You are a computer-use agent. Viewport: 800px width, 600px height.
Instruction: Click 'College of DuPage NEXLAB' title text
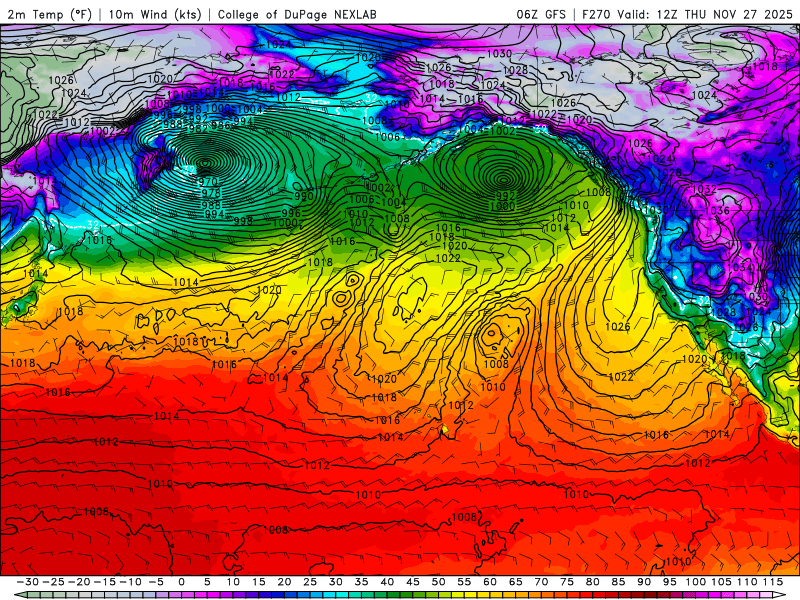pyautogui.click(x=297, y=14)
